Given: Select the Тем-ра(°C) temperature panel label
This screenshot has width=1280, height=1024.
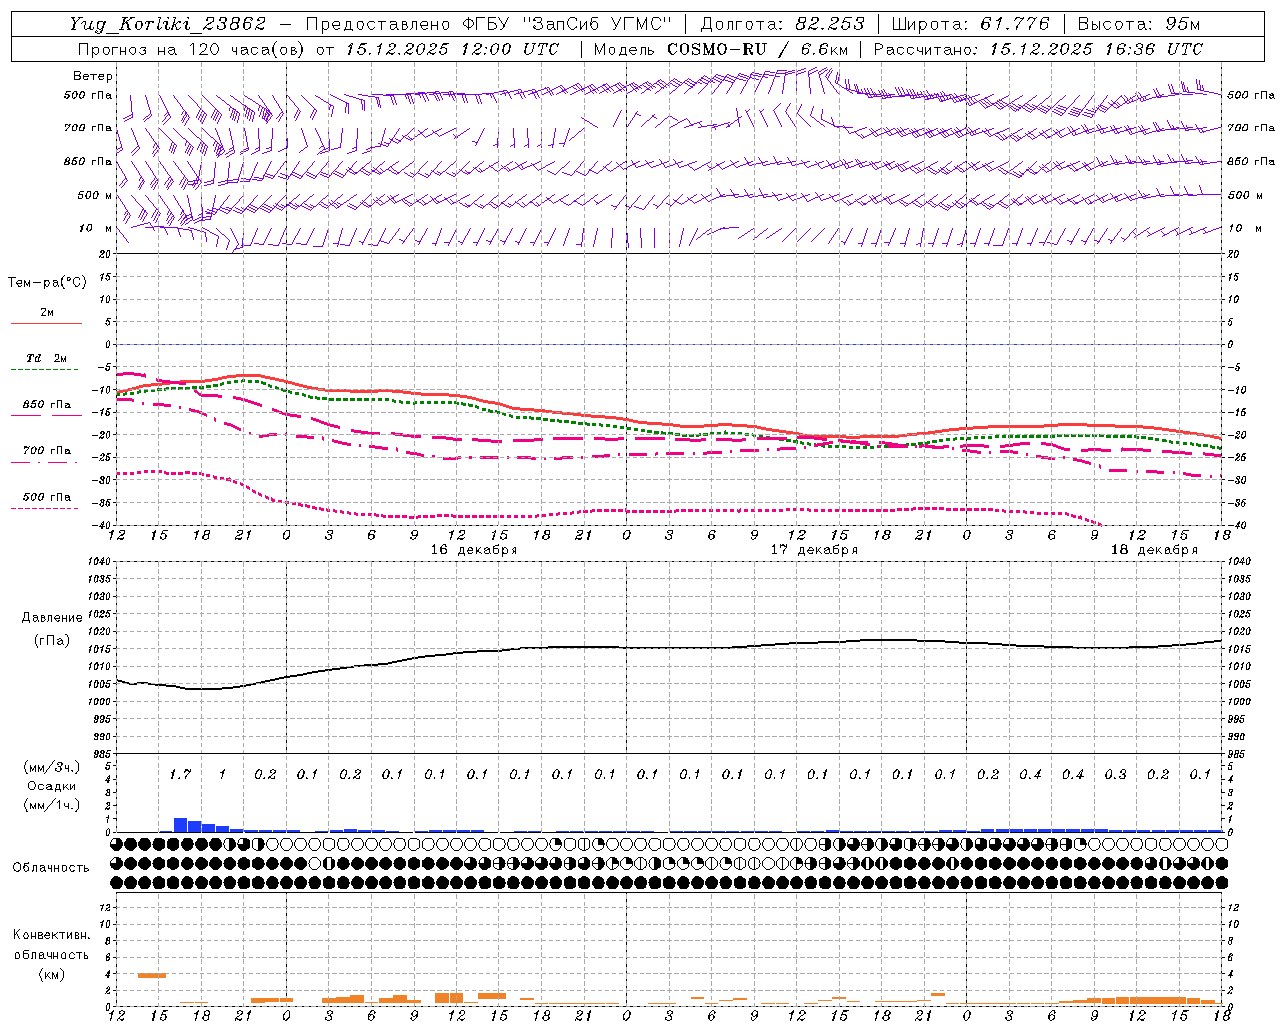Looking at the screenshot, I should coord(47,283).
